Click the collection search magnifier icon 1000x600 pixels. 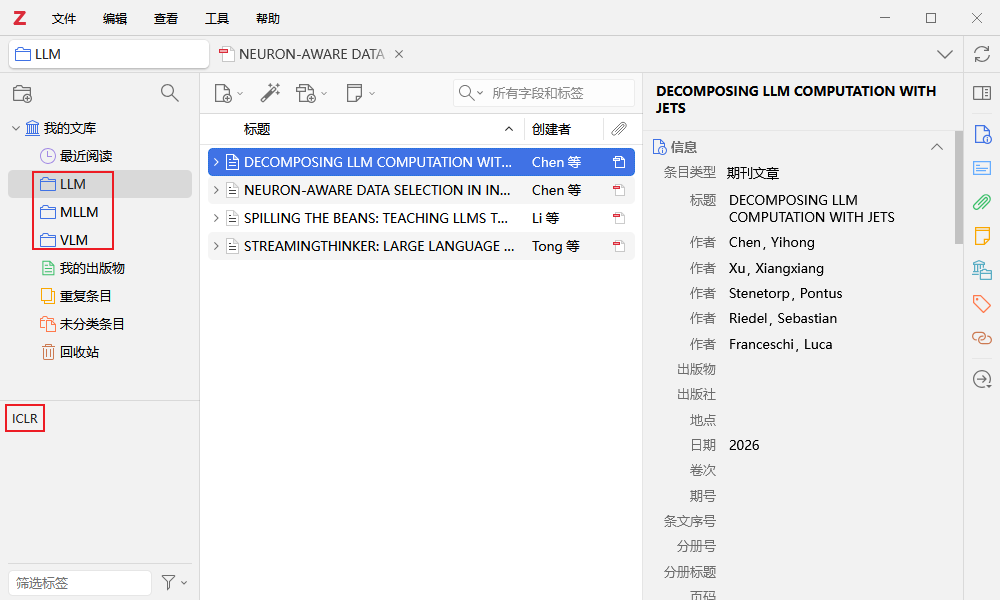click(170, 93)
